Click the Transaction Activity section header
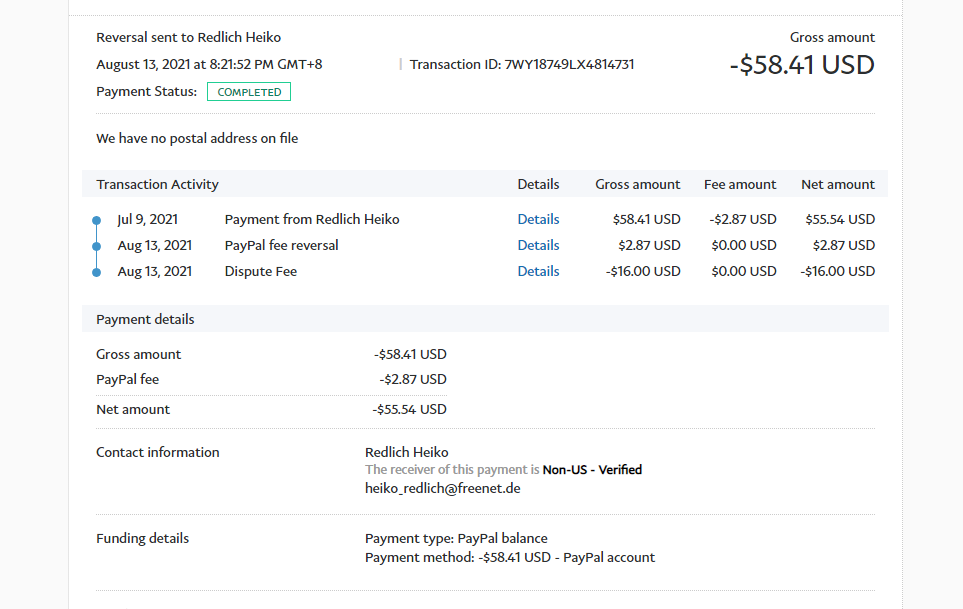963x609 pixels. click(x=157, y=184)
